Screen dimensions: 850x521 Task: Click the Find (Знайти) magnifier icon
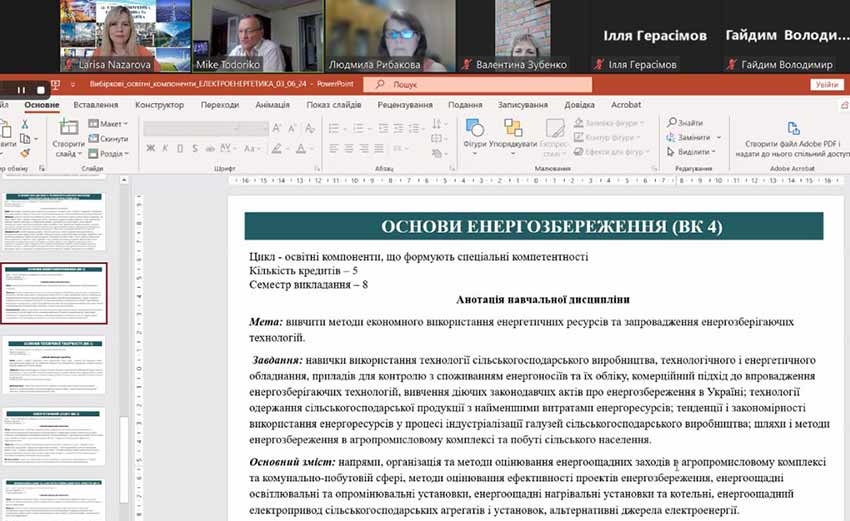[x=669, y=123]
